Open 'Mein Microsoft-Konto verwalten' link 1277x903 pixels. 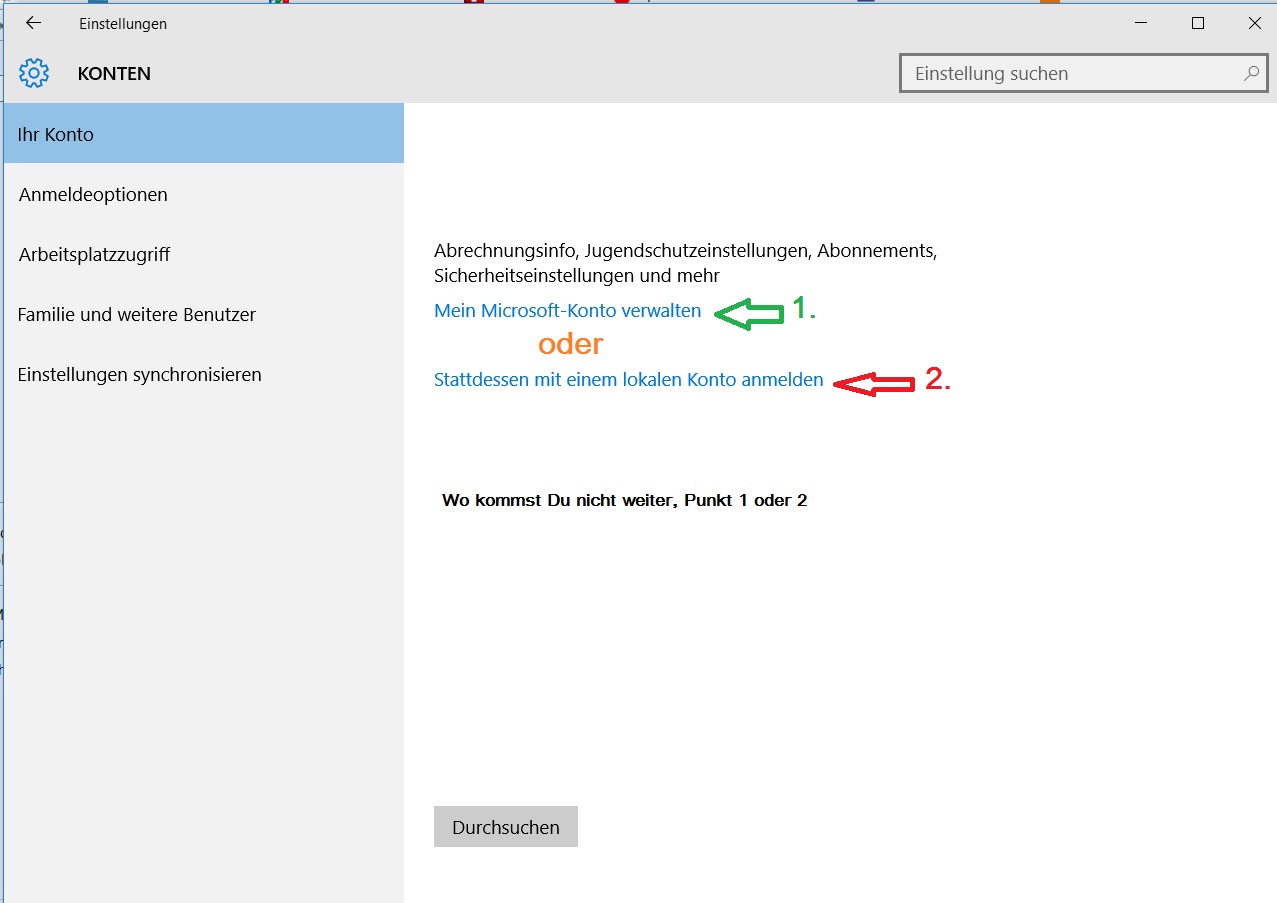click(x=567, y=311)
